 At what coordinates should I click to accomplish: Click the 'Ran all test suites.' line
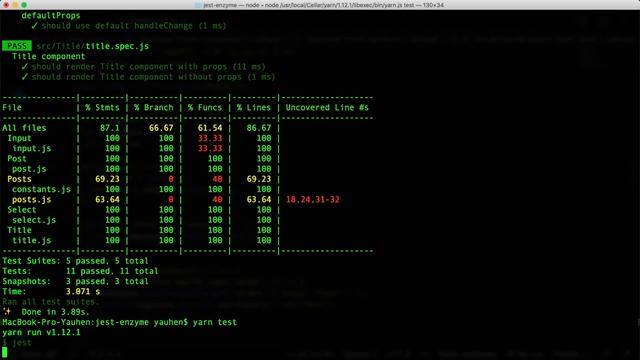51,302
